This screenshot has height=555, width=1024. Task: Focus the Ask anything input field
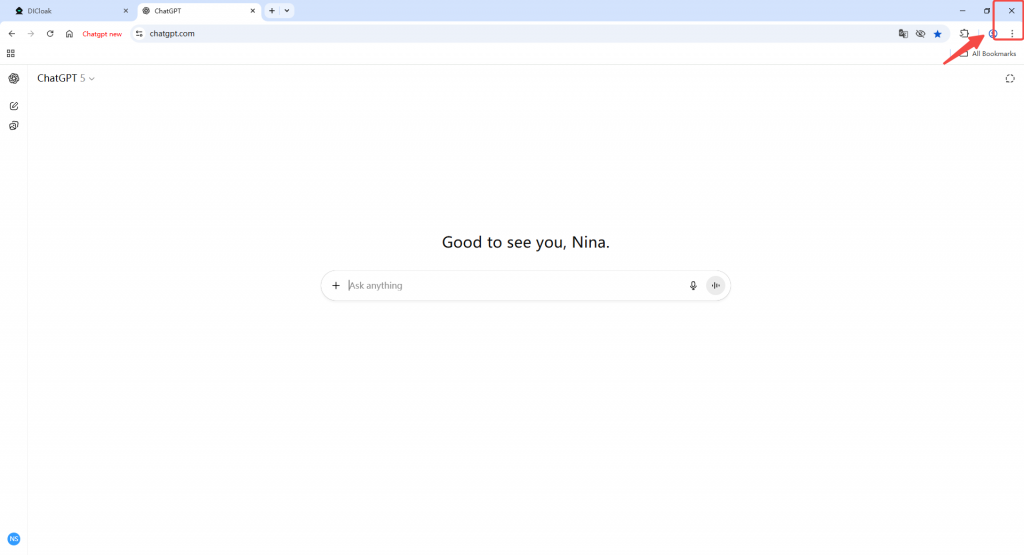coord(515,285)
